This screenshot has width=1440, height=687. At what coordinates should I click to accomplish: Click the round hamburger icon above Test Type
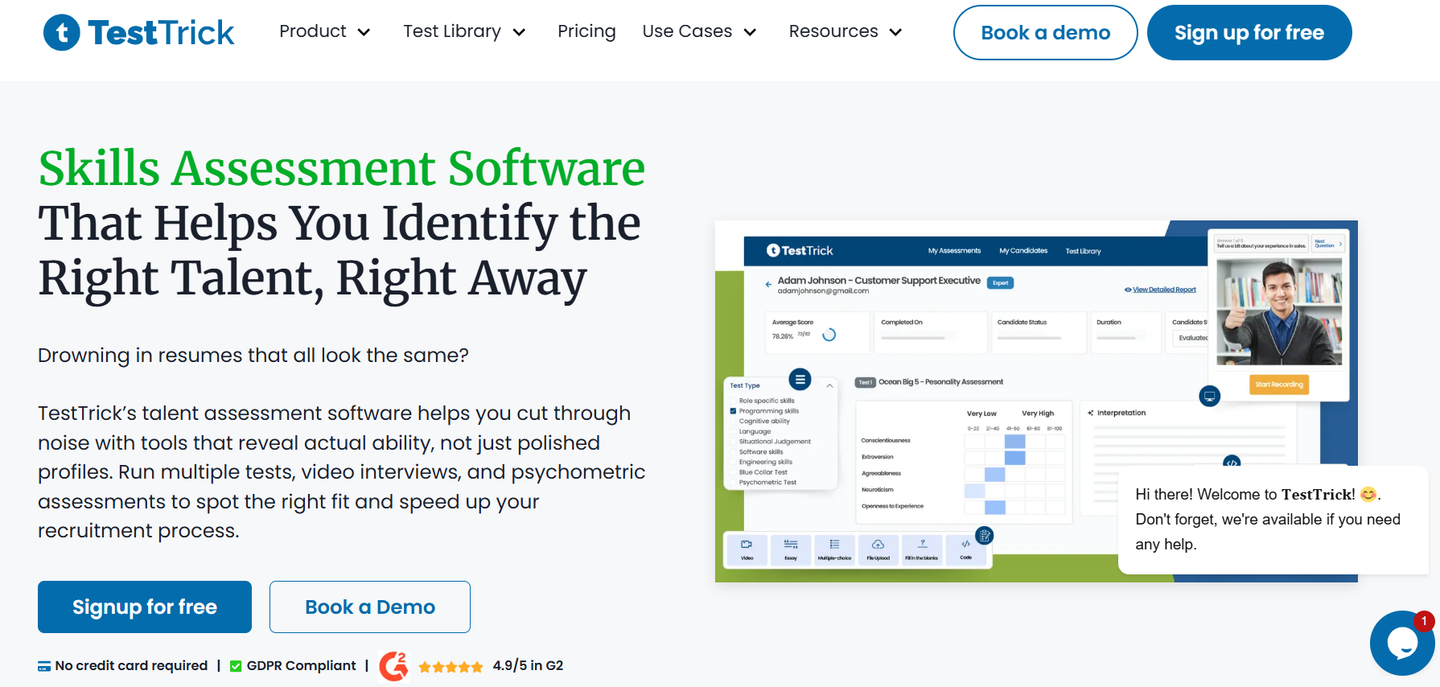[x=800, y=380]
